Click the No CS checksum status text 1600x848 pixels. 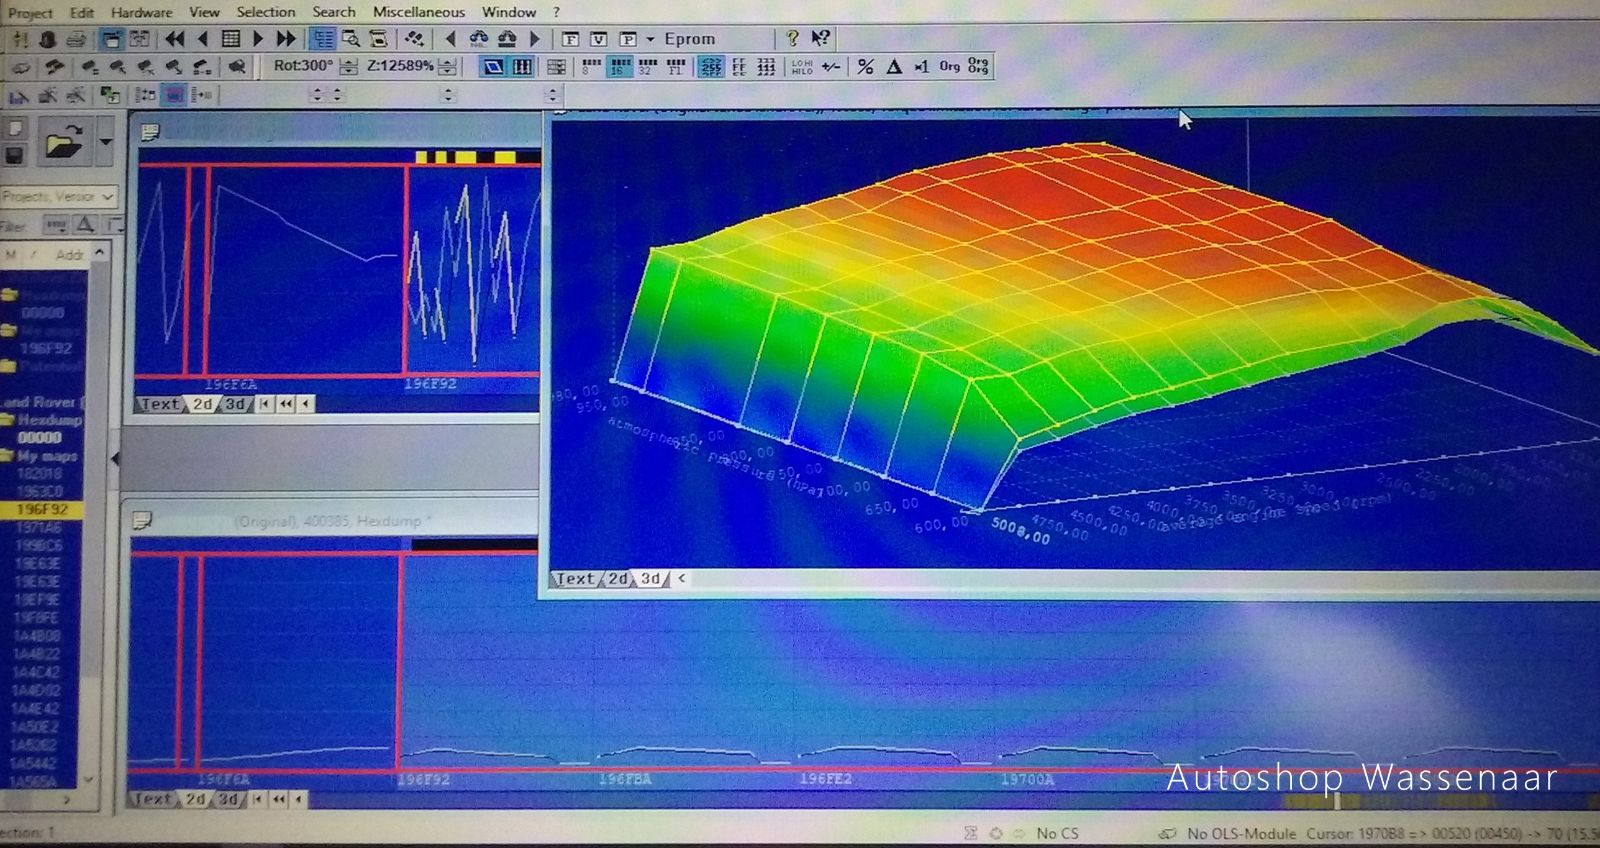tap(1057, 833)
